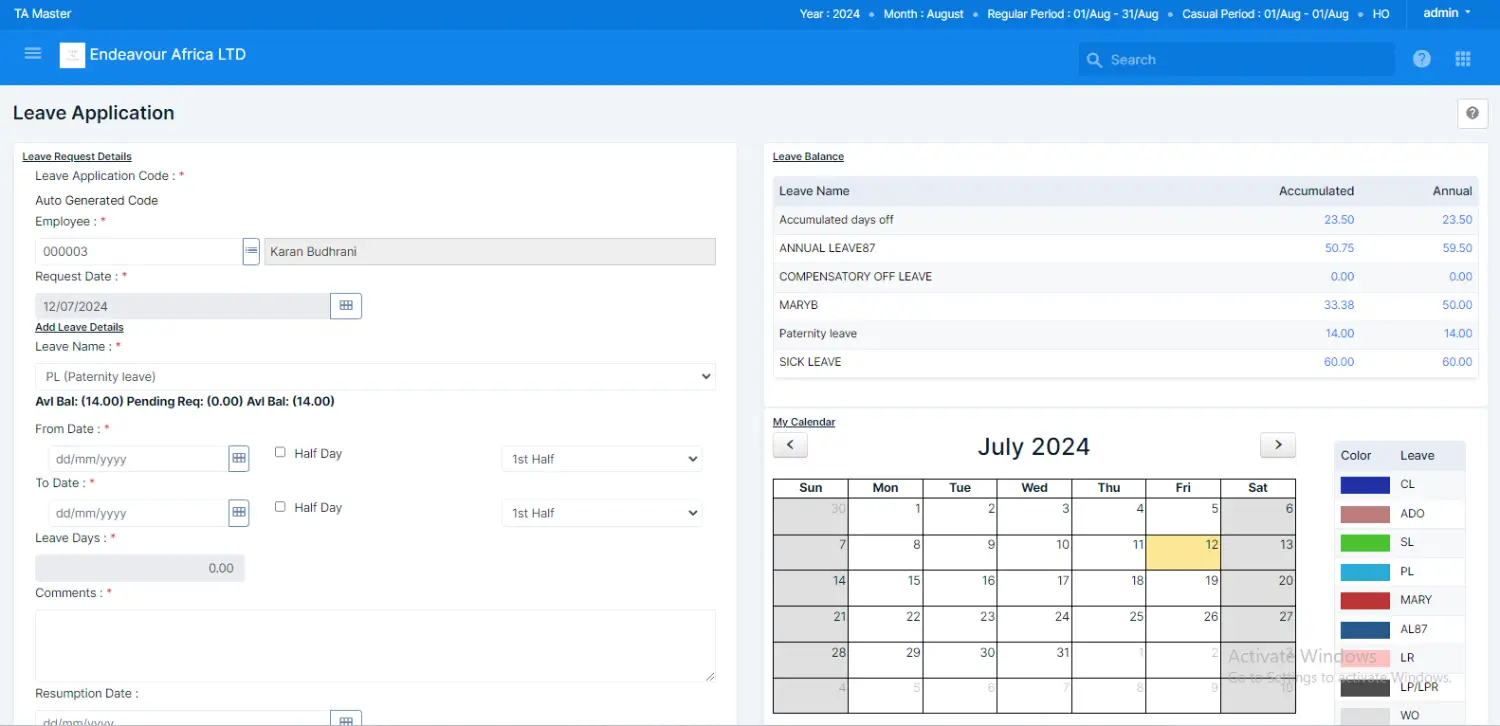This screenshot has height=726, width=1500.
Task: Enable Half Day for To Date
Action: coord(281,507)
